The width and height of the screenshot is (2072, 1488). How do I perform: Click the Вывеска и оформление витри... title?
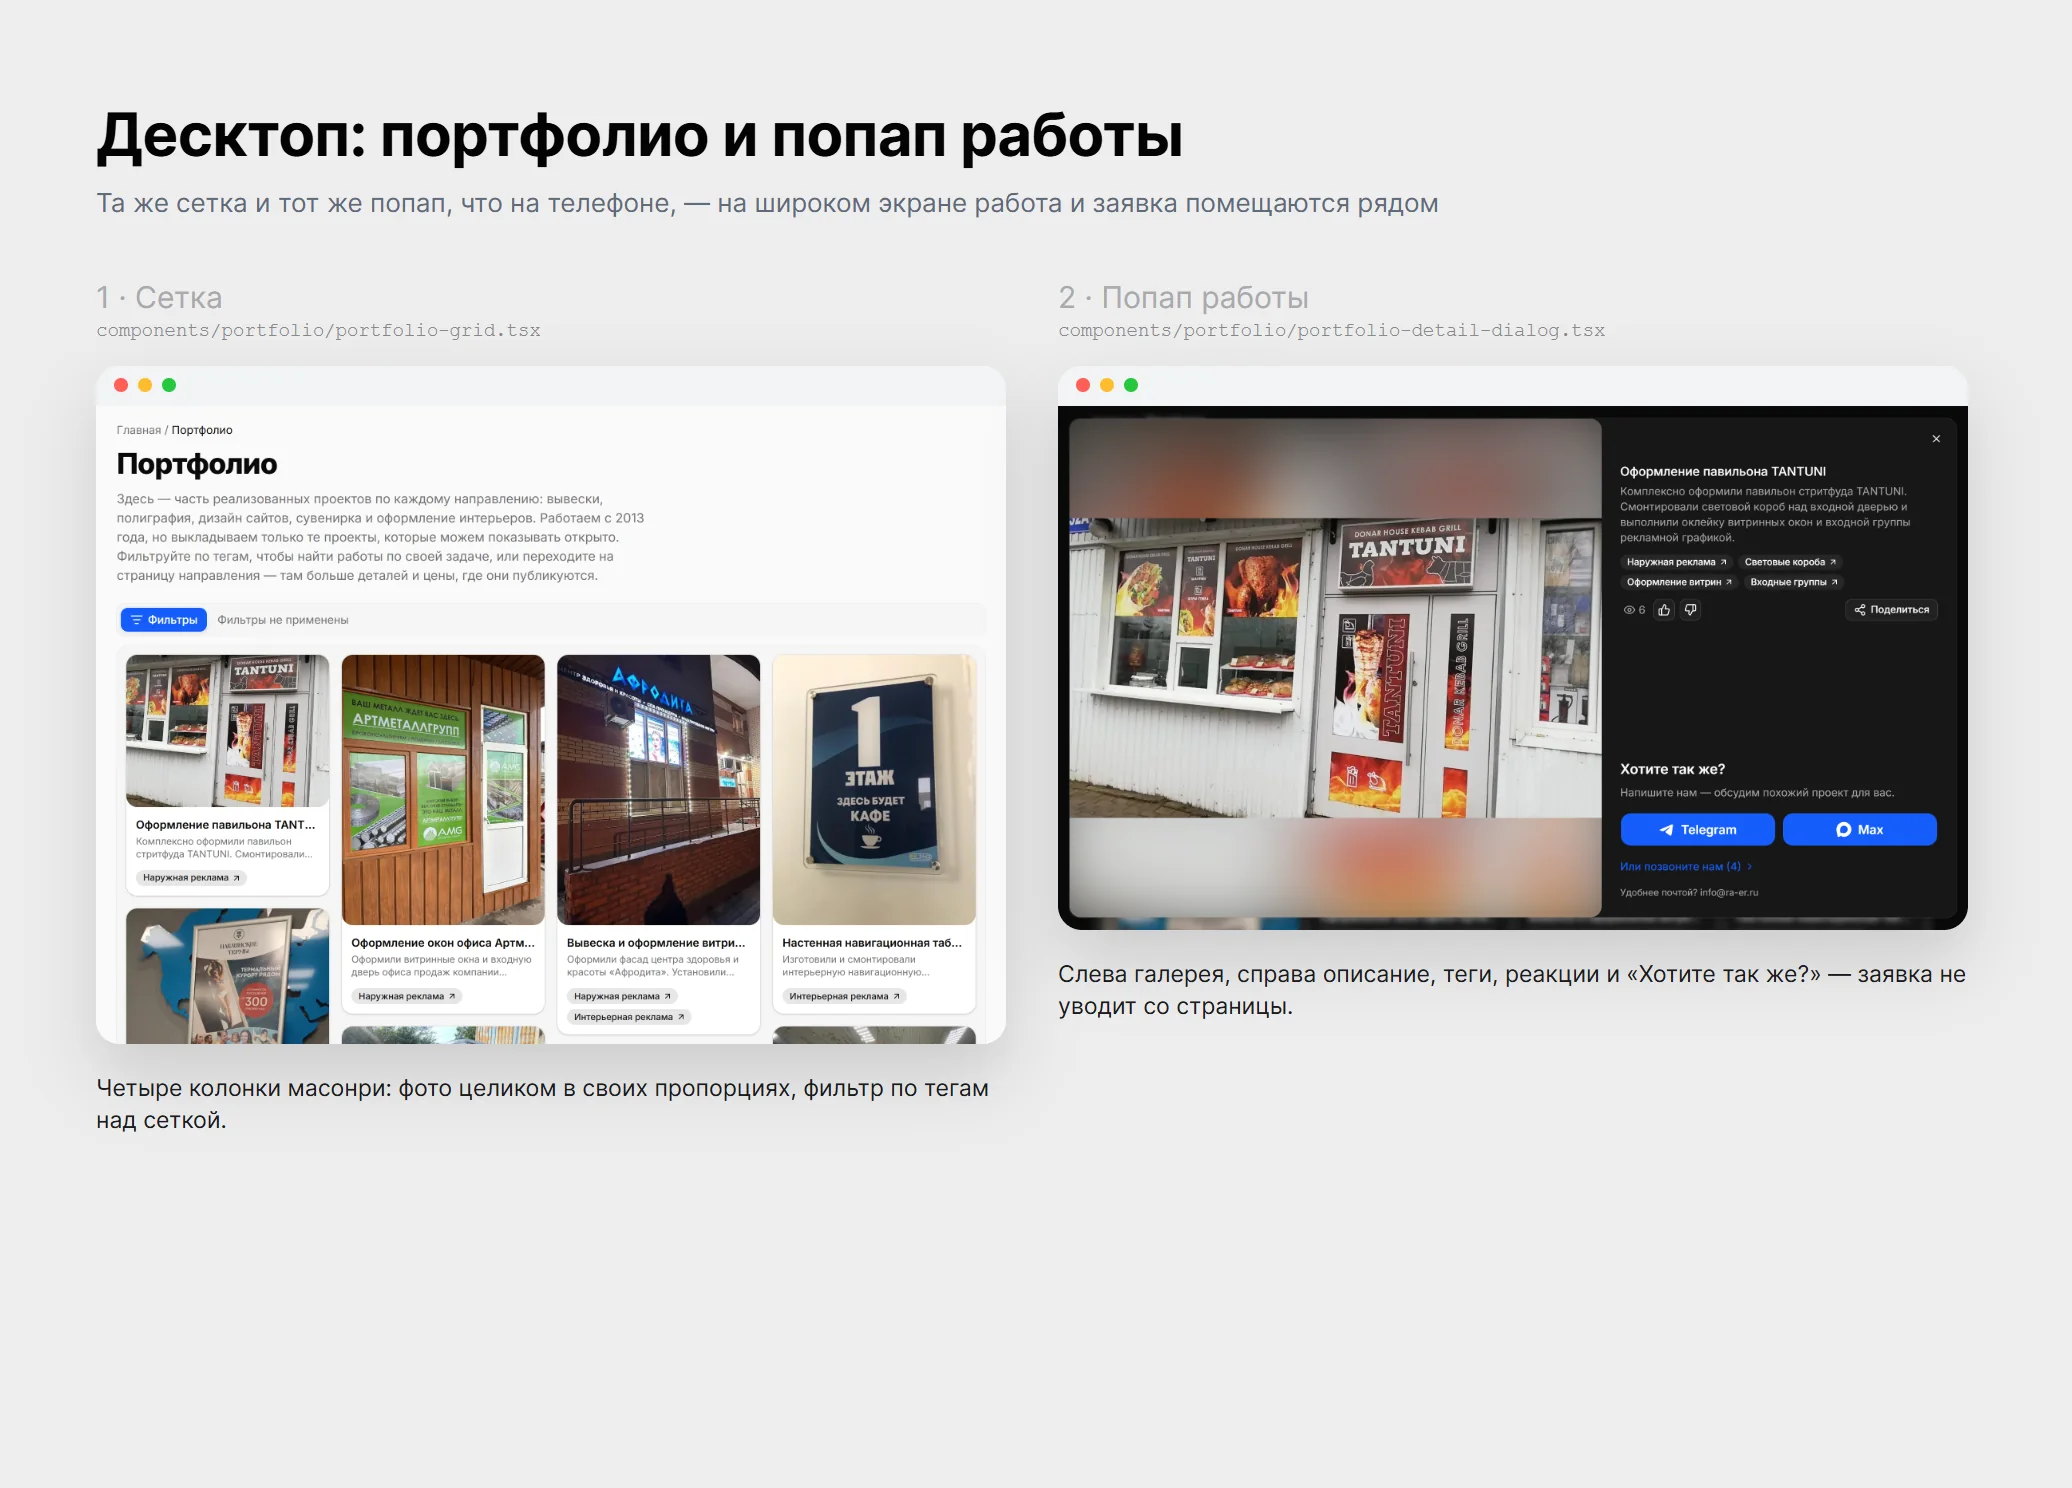click(656, 943)
